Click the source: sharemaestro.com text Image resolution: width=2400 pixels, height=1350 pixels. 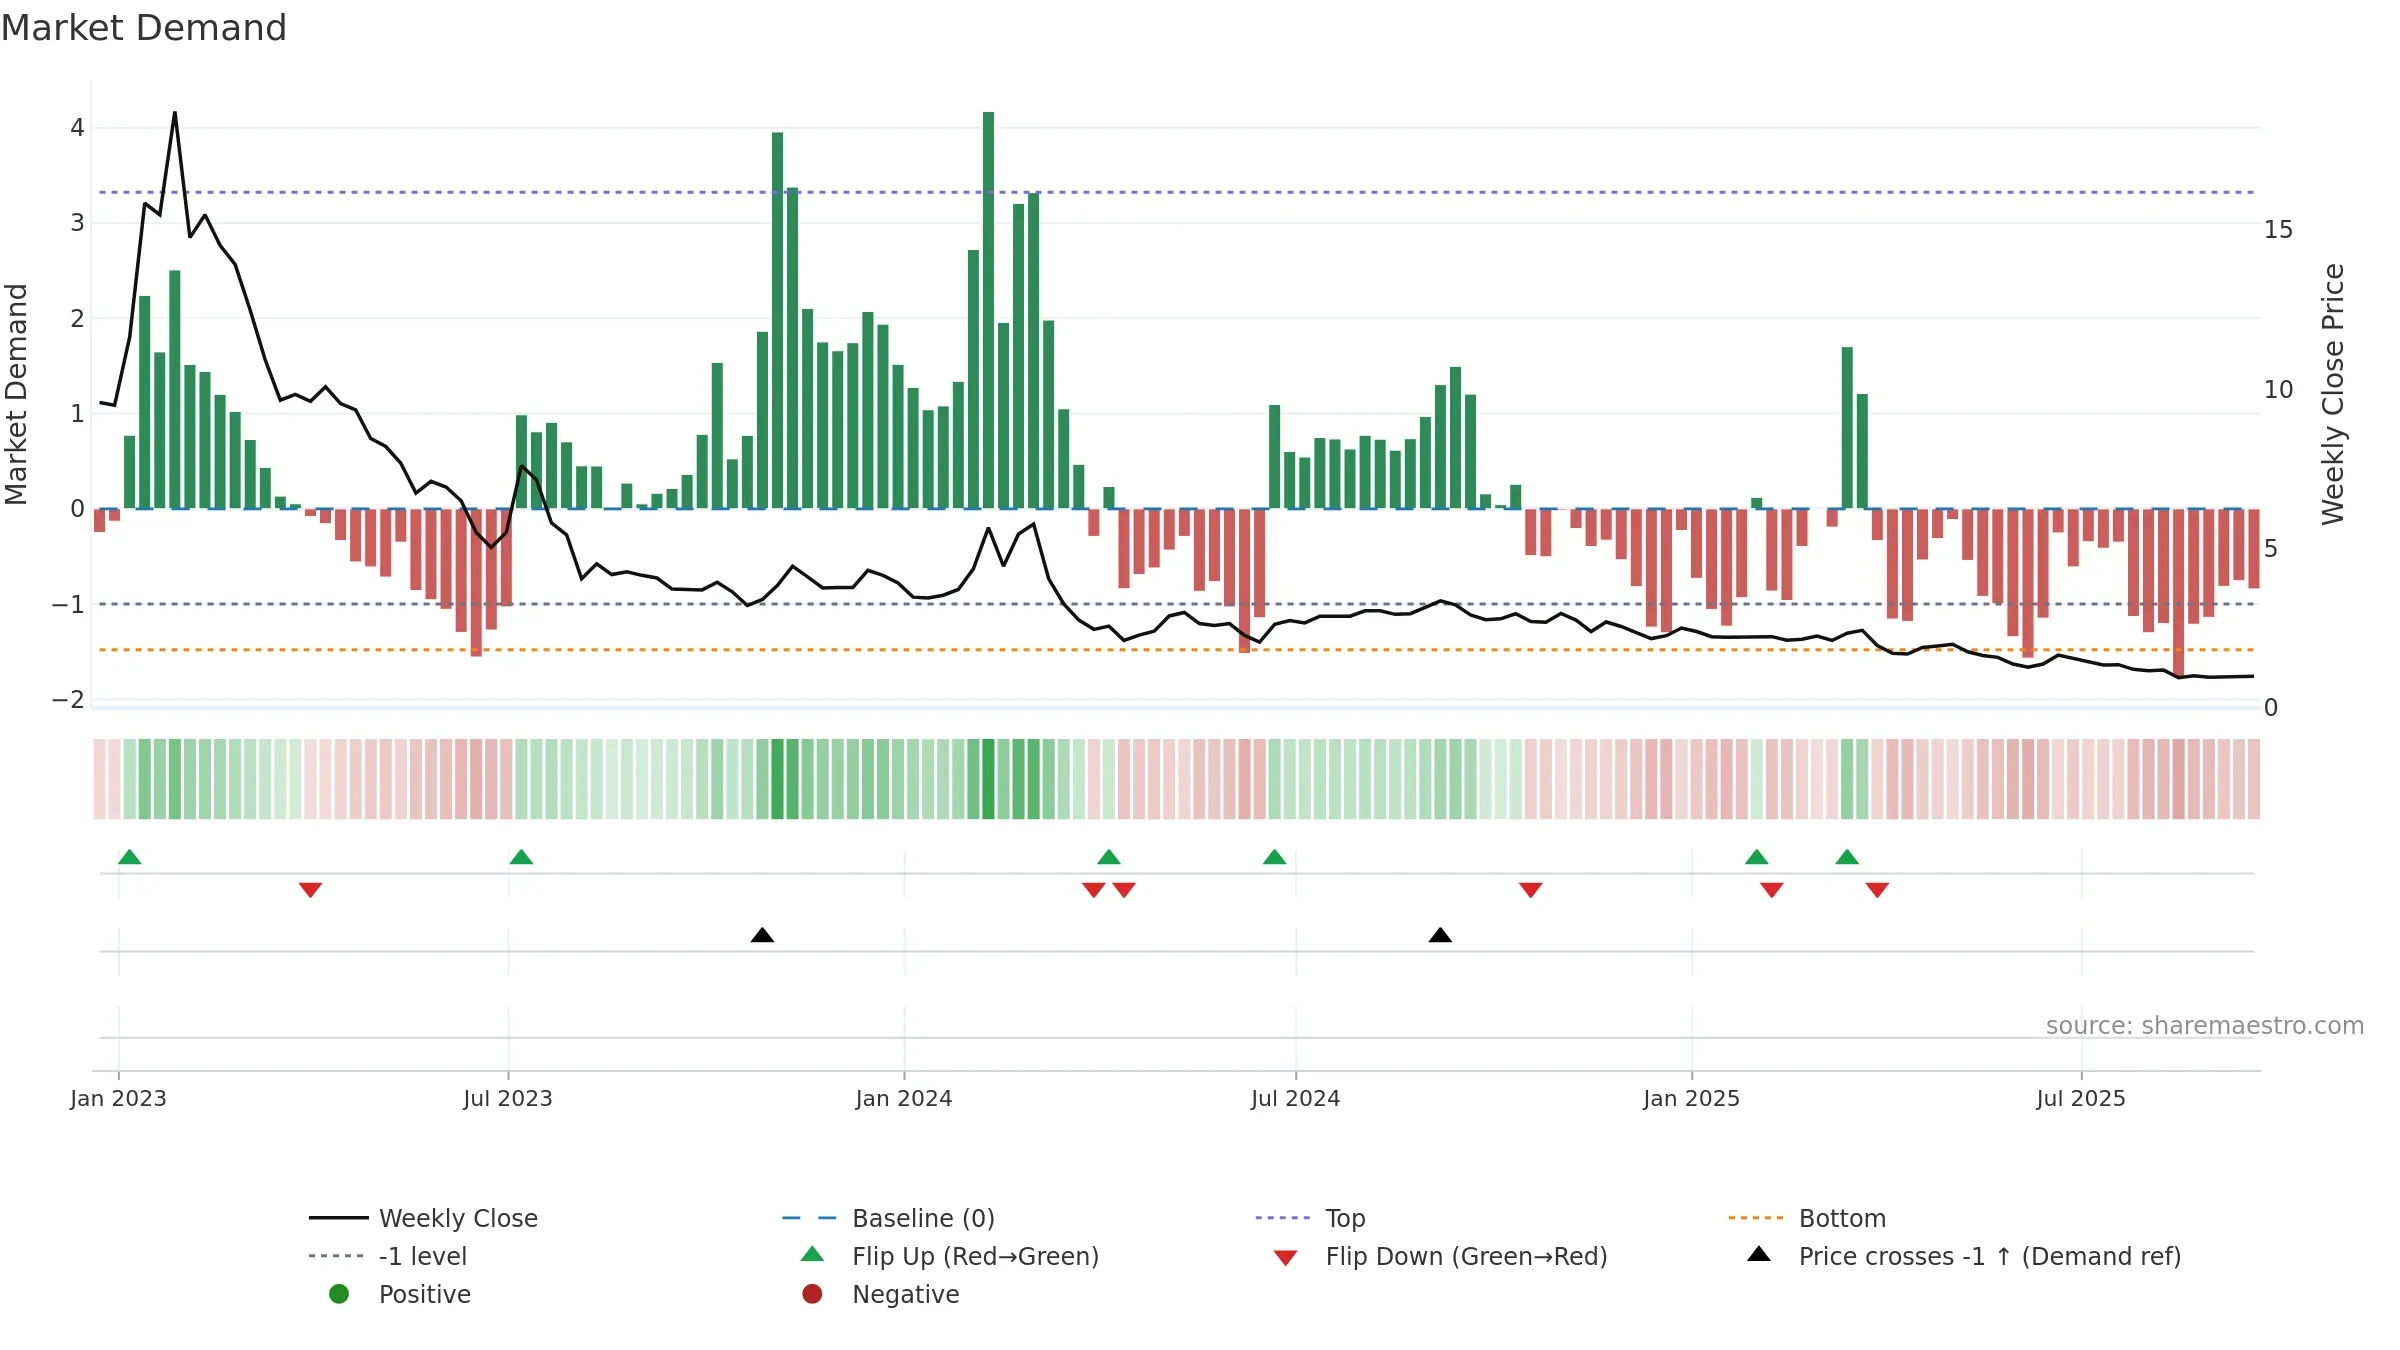pos(2204,1026)
